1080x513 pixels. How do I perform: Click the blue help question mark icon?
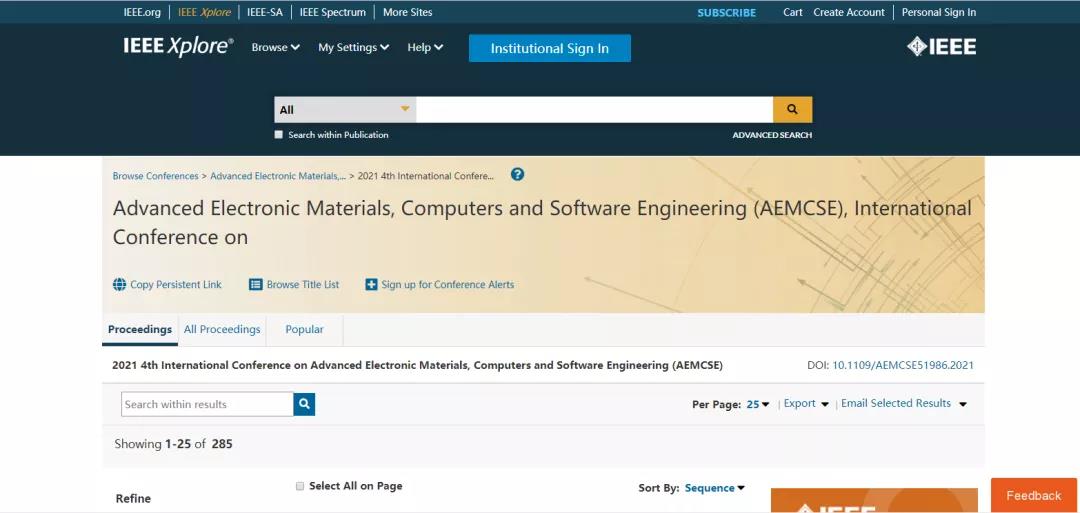pos(517,175)
